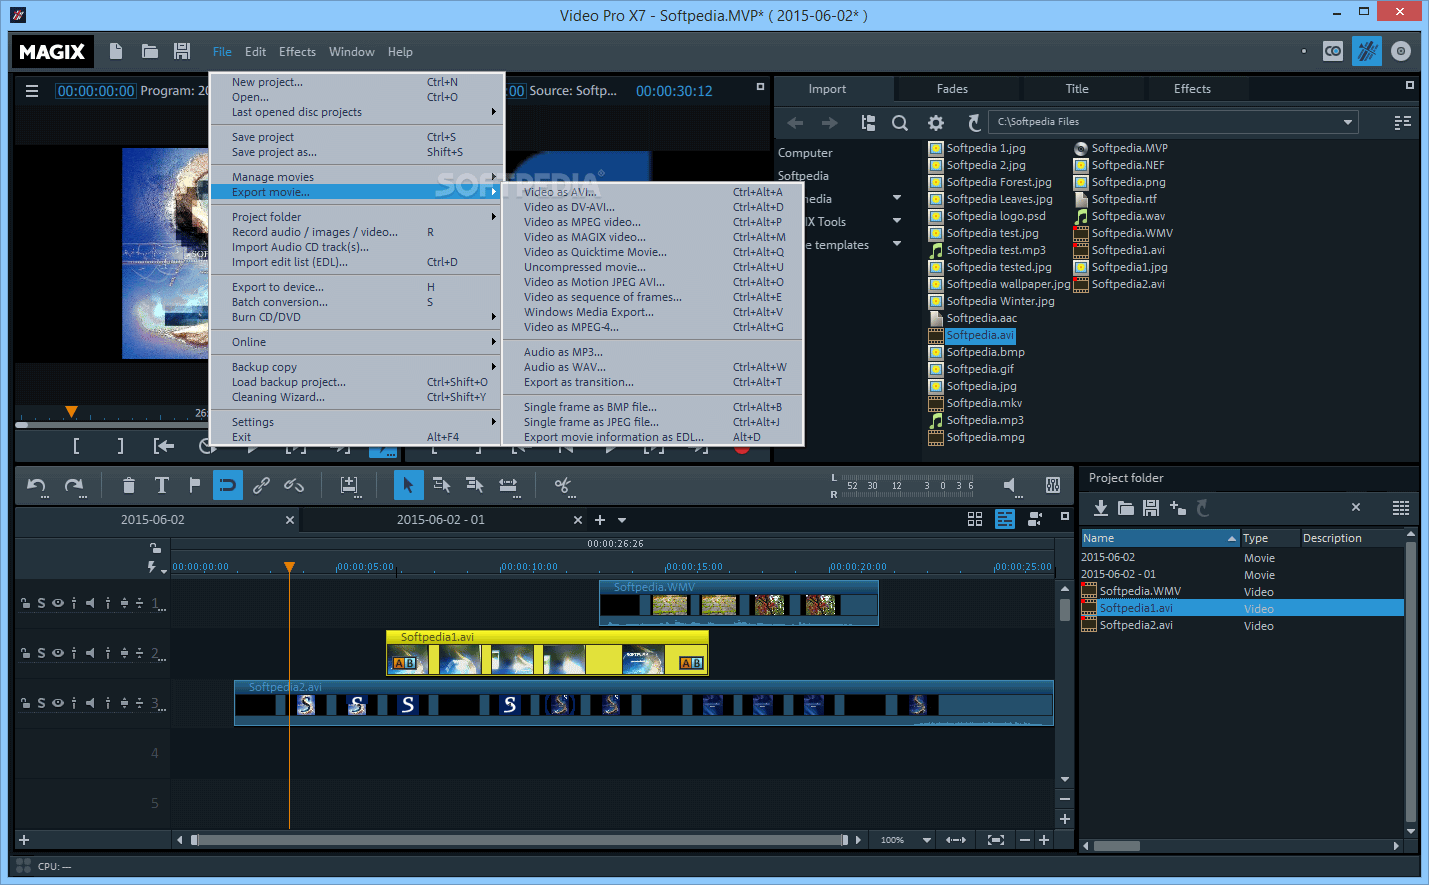Toggle eye visibility of track 2
This screenshot has height=885, width=1429.
(58, 653)
